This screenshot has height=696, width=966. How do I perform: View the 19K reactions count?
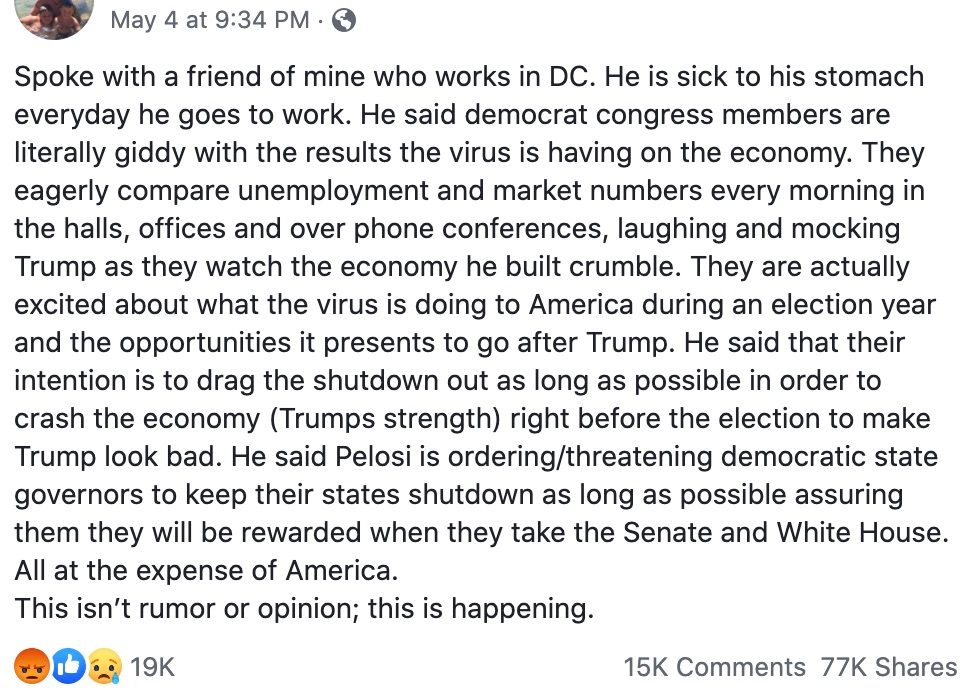pos(152,667)
